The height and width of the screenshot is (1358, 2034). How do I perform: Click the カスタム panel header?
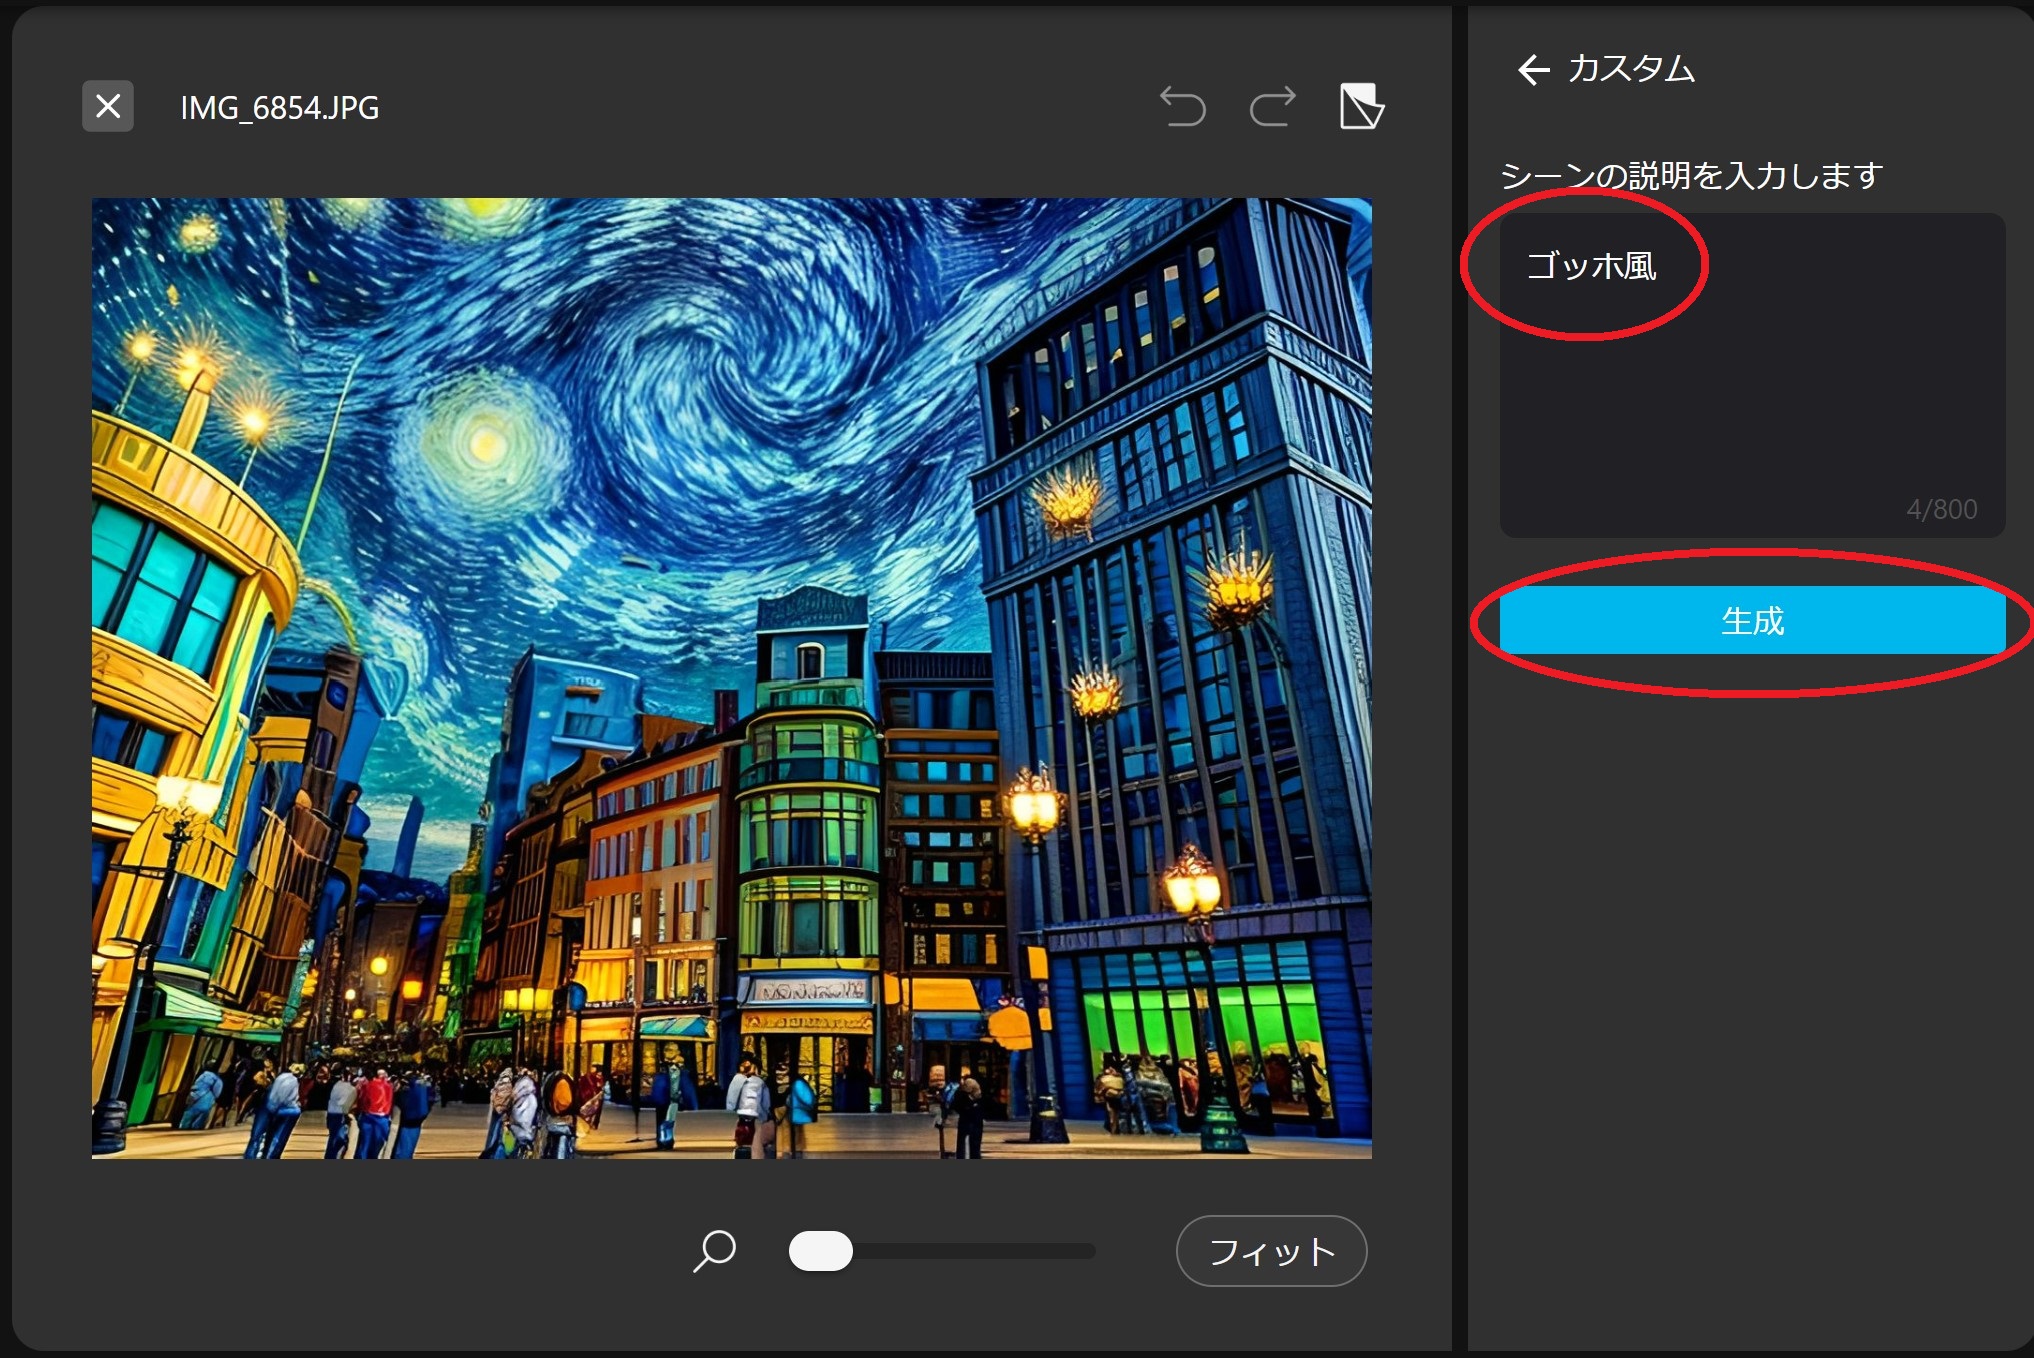1631,69
